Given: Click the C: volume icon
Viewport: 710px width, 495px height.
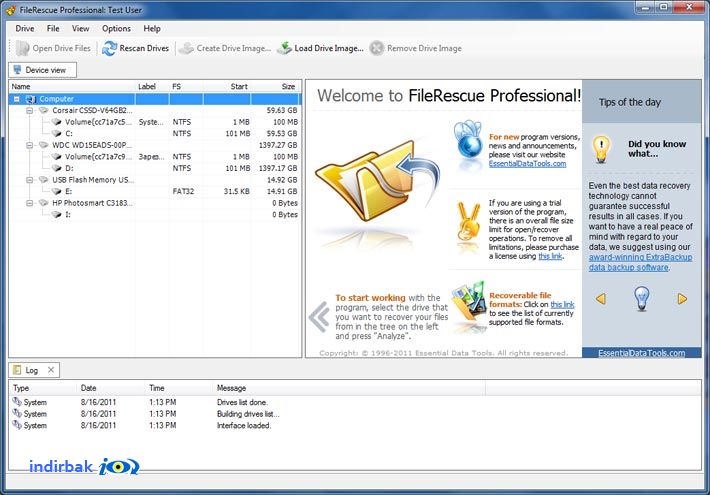Looking at the screenshot, I should (x=57, y=133).
